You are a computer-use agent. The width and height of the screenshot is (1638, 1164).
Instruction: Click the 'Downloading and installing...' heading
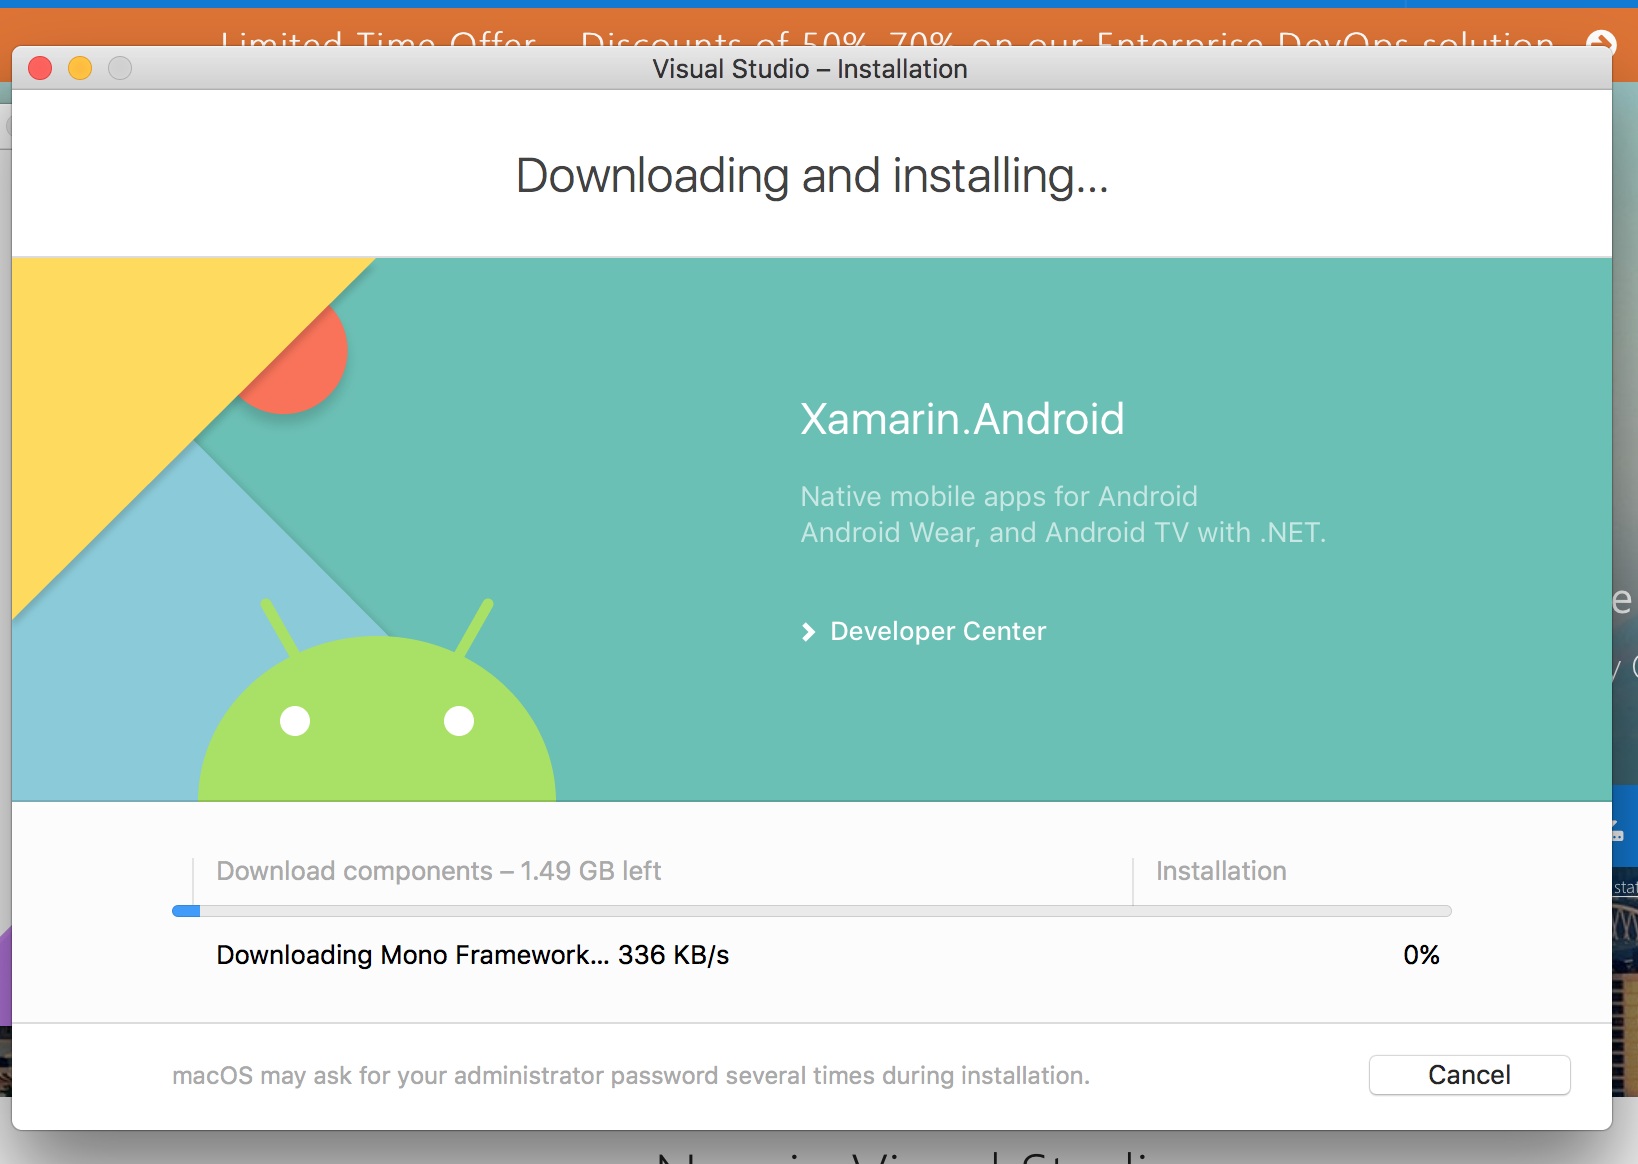[812, 176]
